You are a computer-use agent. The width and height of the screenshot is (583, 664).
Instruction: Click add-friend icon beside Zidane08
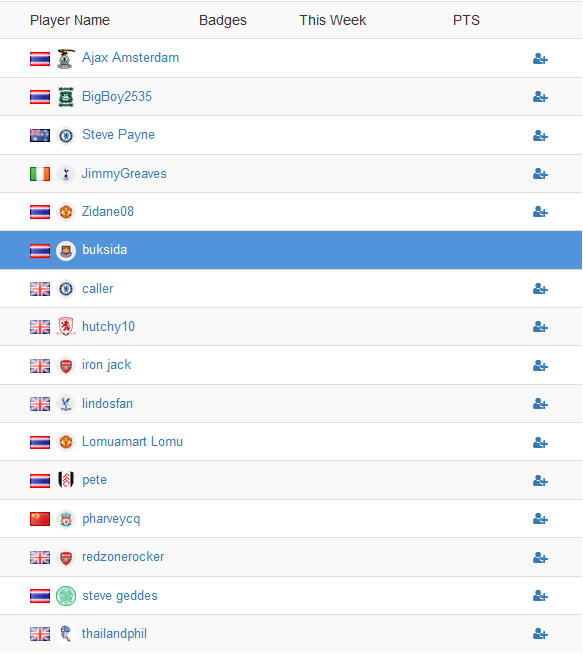540,212
